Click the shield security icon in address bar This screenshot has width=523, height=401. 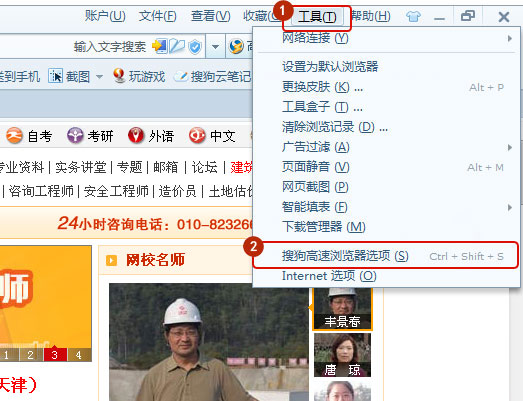pos(195,46)
